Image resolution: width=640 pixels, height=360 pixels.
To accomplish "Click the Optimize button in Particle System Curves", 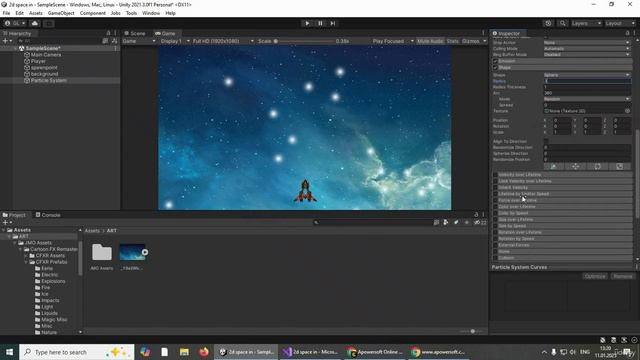I will point(595,276).
